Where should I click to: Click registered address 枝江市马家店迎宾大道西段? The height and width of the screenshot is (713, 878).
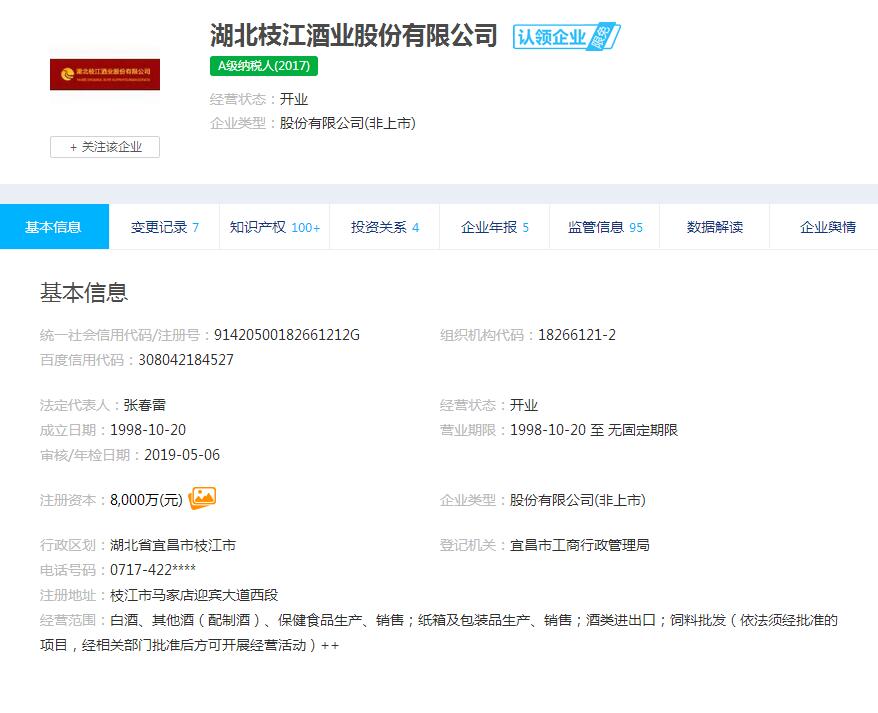click(194, 595)
